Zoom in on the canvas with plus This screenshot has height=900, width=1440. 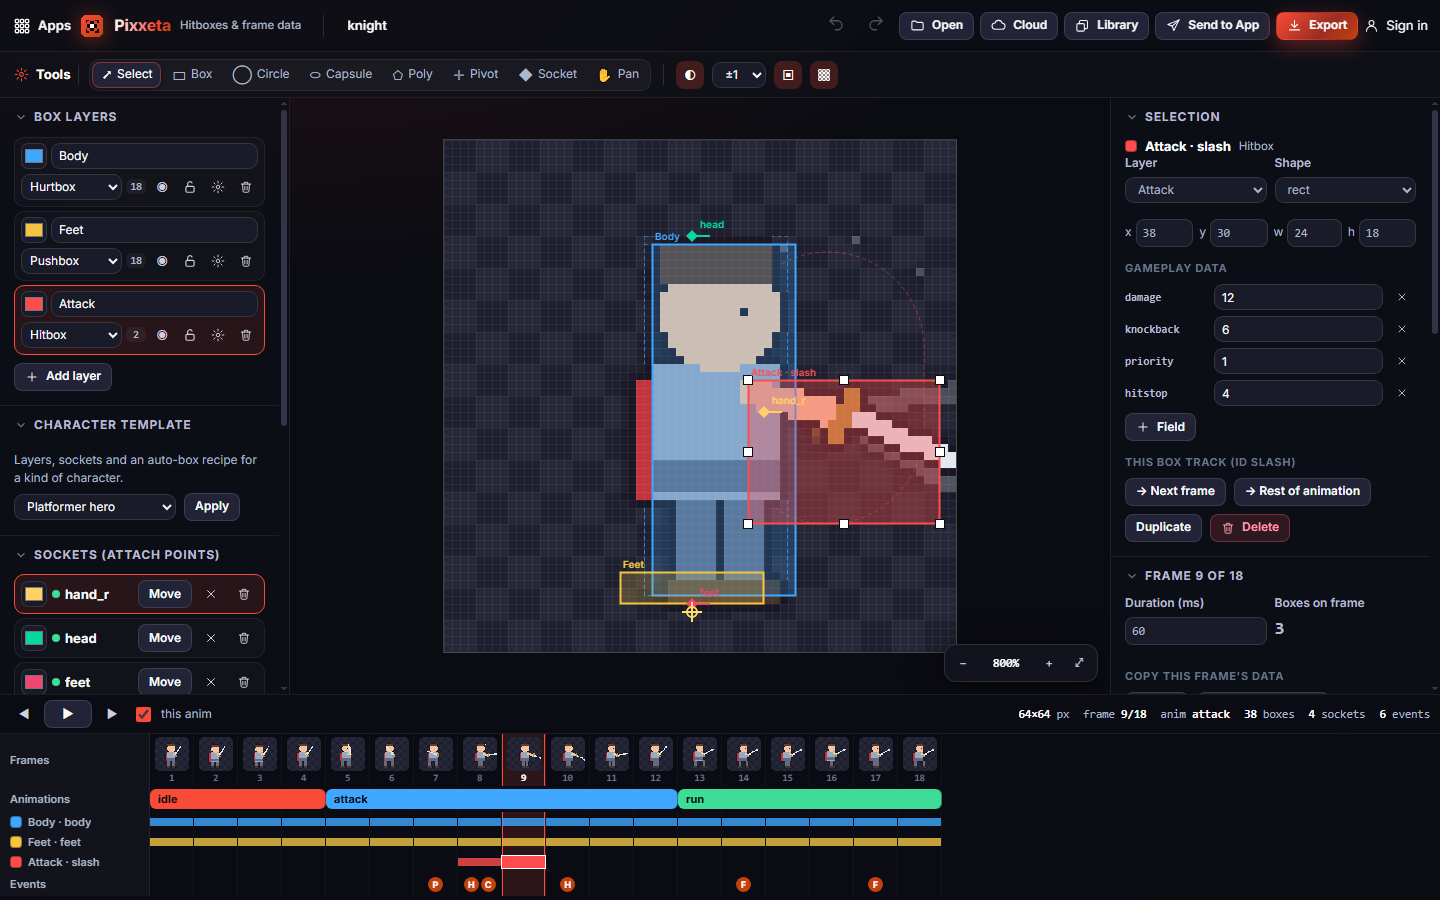(x=1049, y=663)
